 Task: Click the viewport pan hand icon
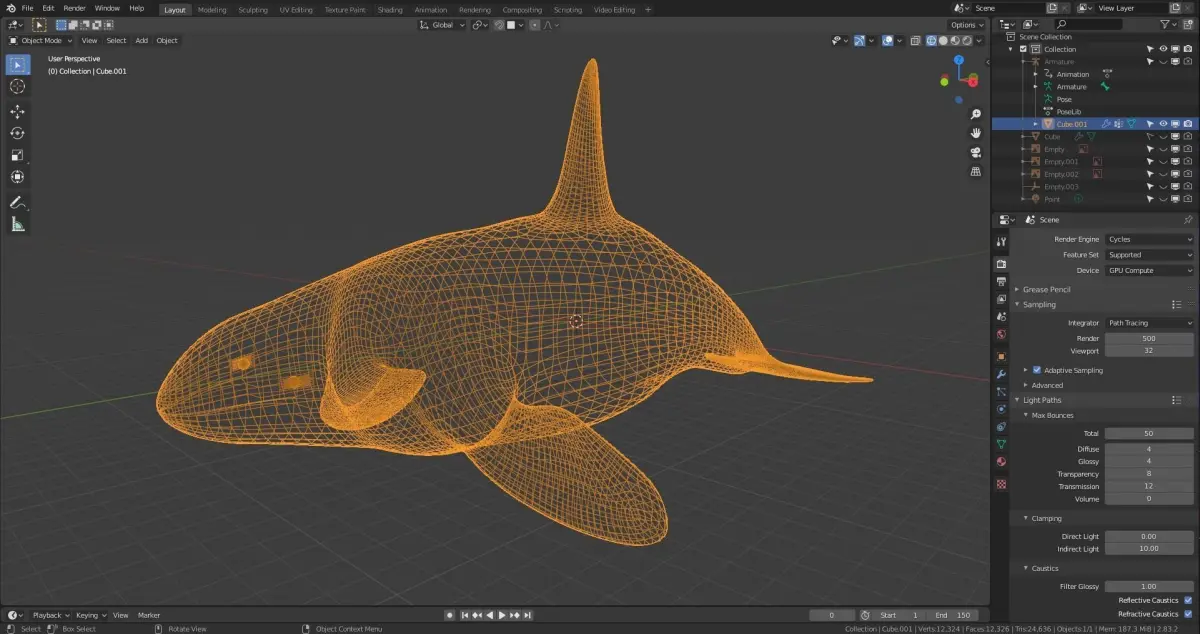coord(976,133)
